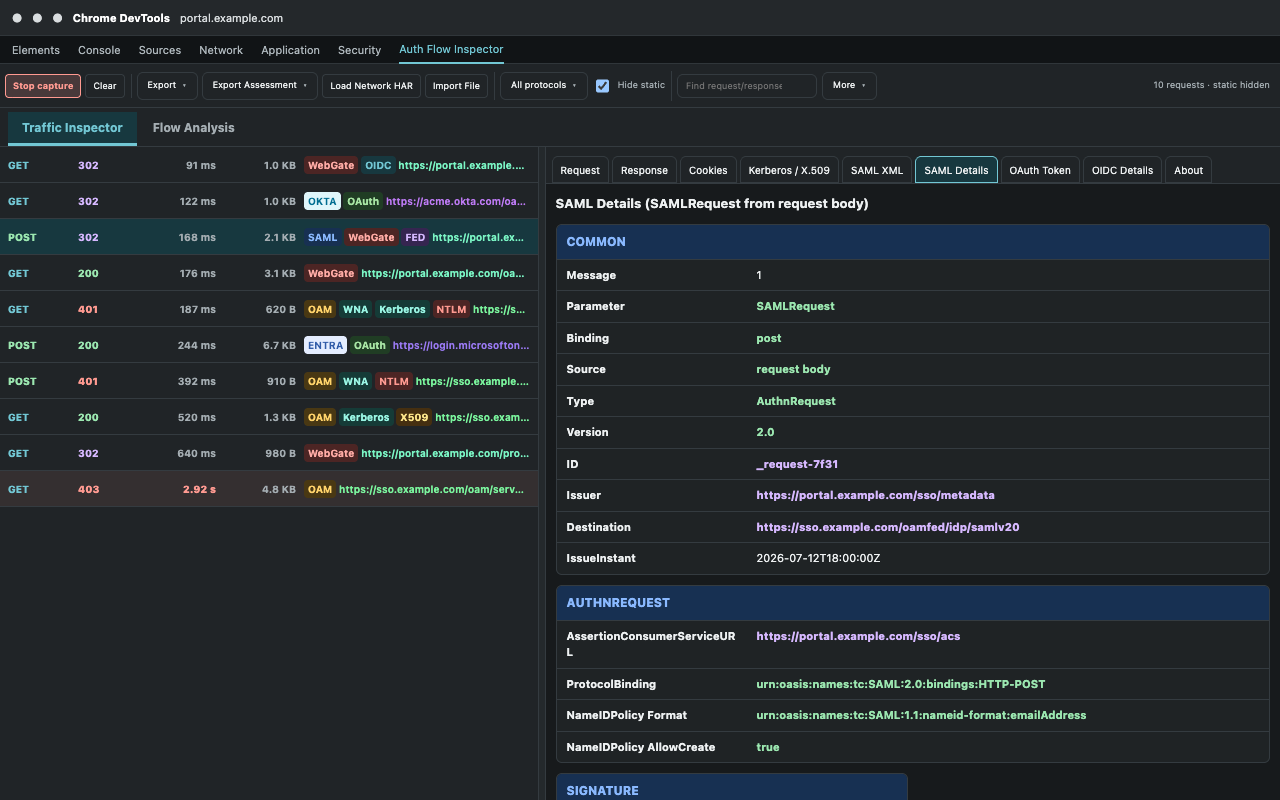The width and height of the screenshot is (1280, 800).
Task: Click the NTLM badge in 187 ms row
Action: click(x=451, y=309)
